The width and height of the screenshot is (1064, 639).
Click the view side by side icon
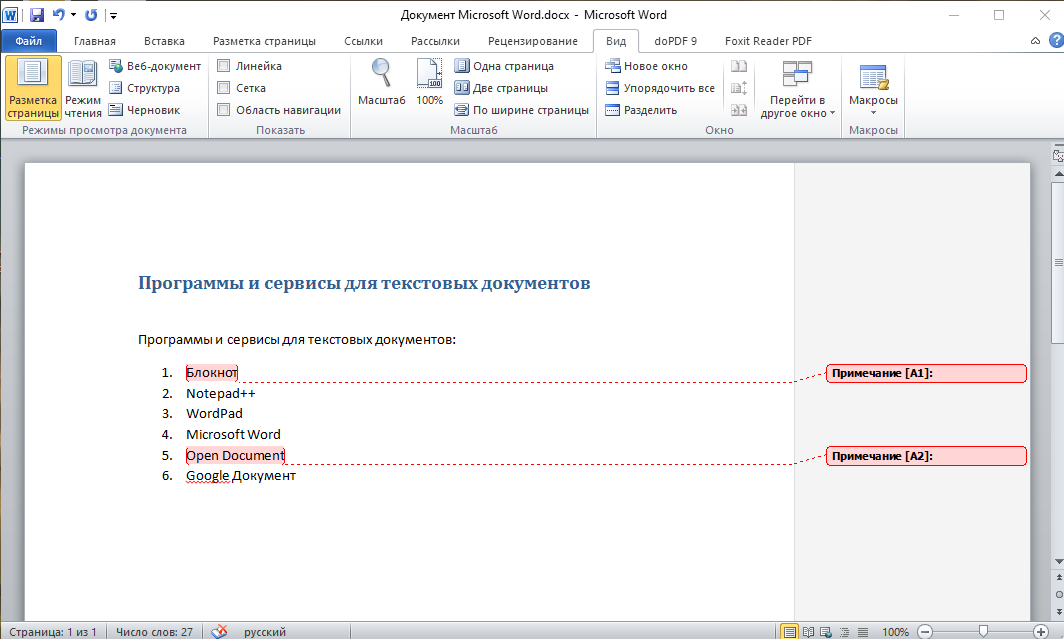(x=739, y=66)
